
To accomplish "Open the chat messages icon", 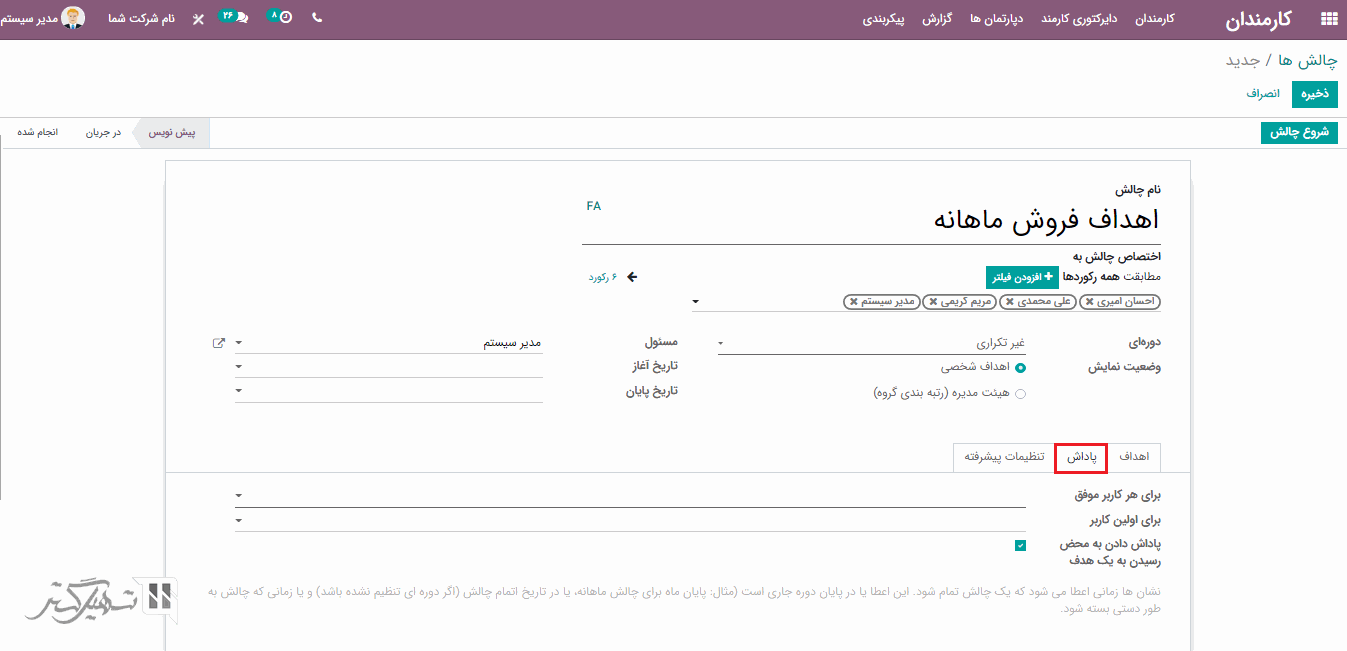I will coord(241,18).
